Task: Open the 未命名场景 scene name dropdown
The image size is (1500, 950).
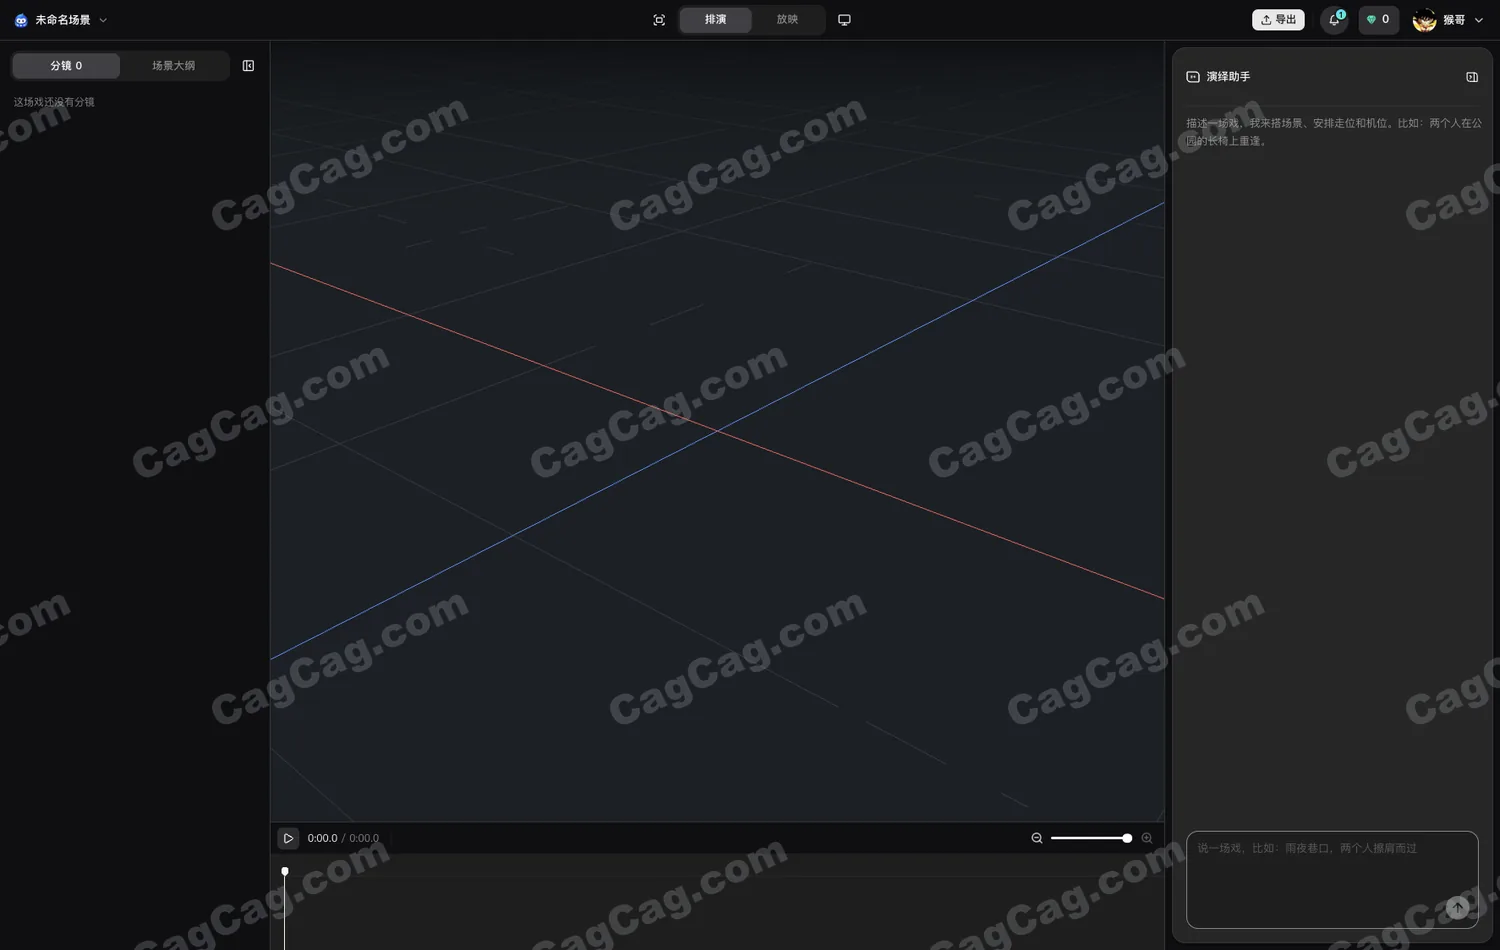Action: 72,20
